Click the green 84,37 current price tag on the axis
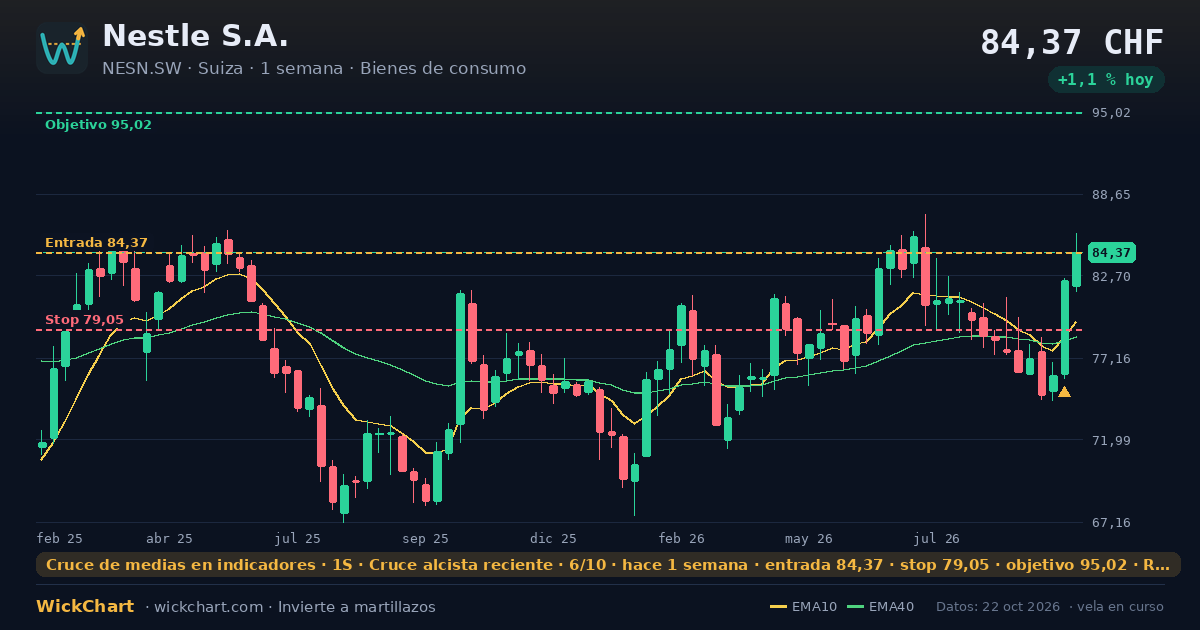1200x630 pixels. click(1112, 253)
